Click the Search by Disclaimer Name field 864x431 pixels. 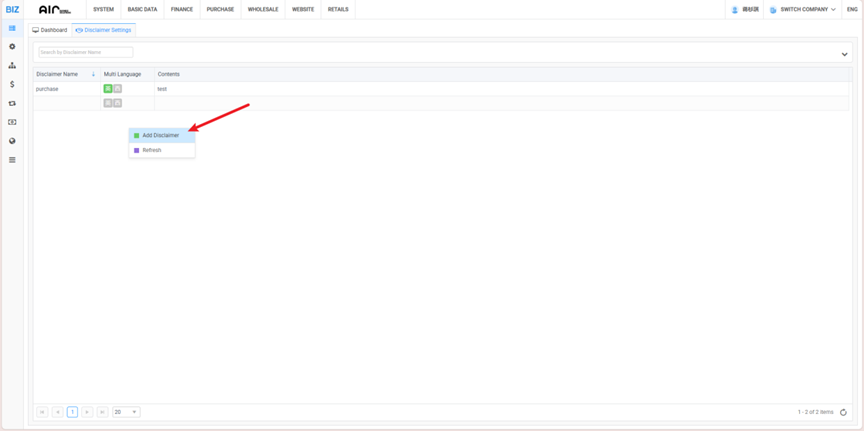click(85, 52)
